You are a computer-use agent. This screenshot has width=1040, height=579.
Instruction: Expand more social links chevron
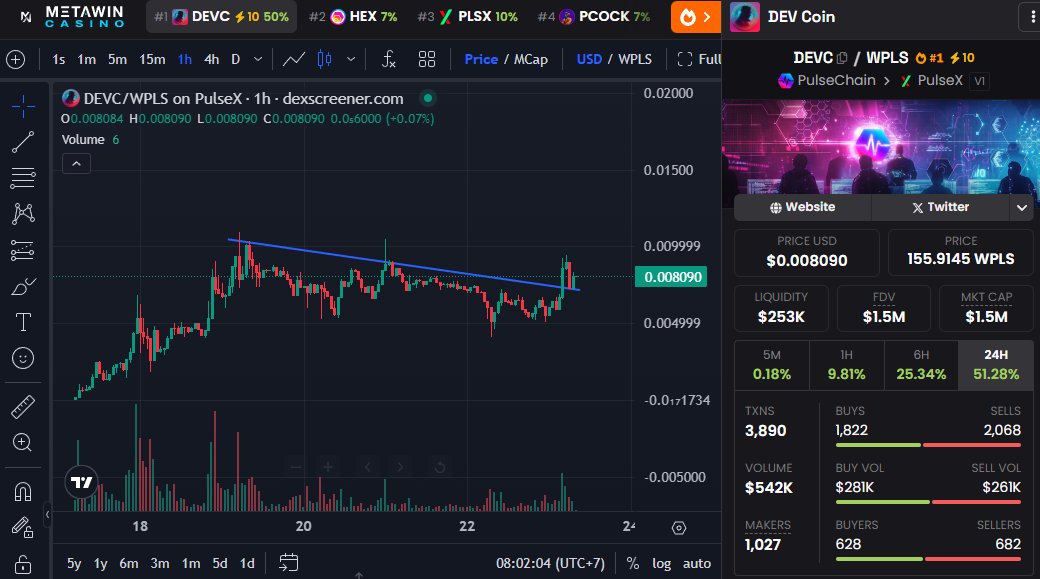(1022, 208)
